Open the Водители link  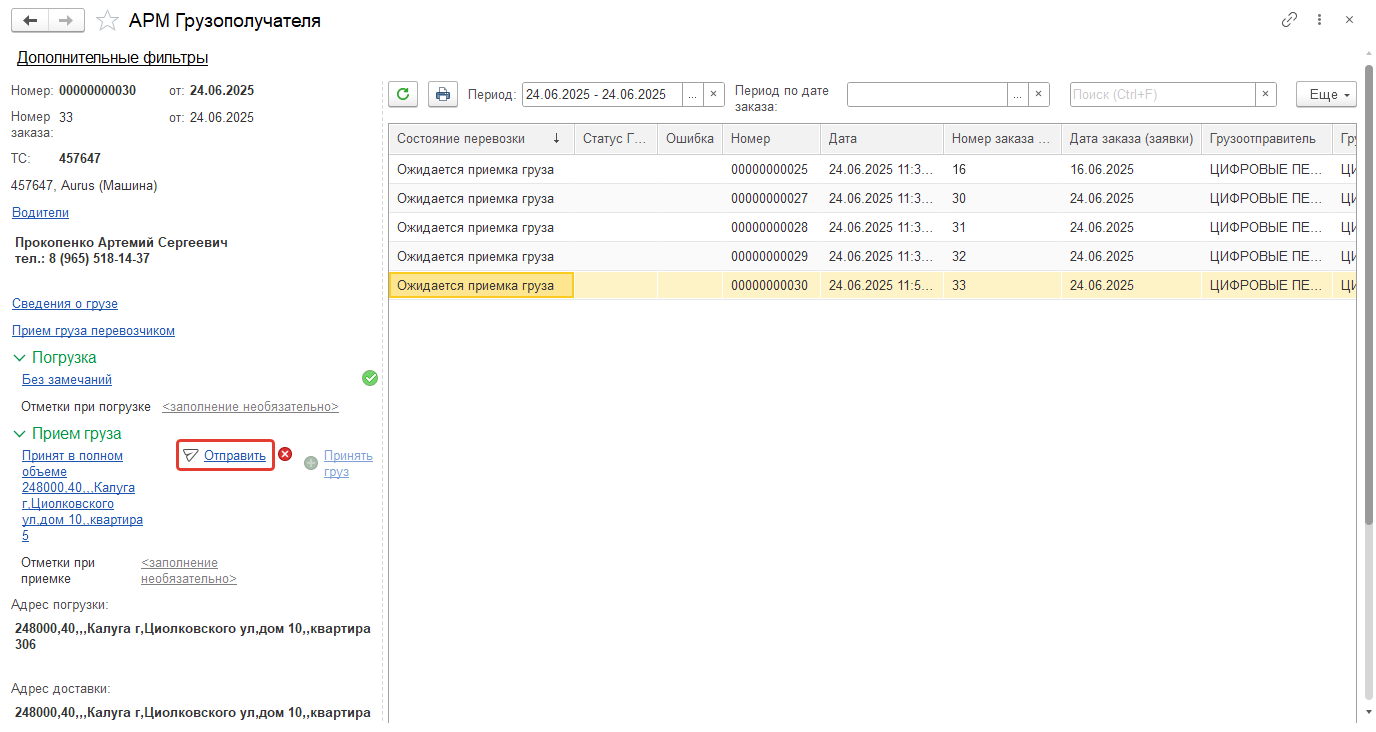[40, 212]
